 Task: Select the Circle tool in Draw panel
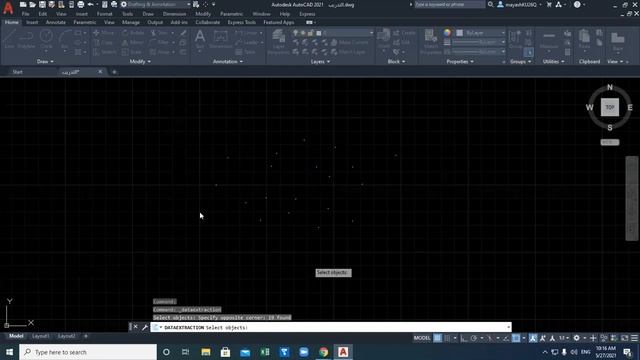[46, 39]
